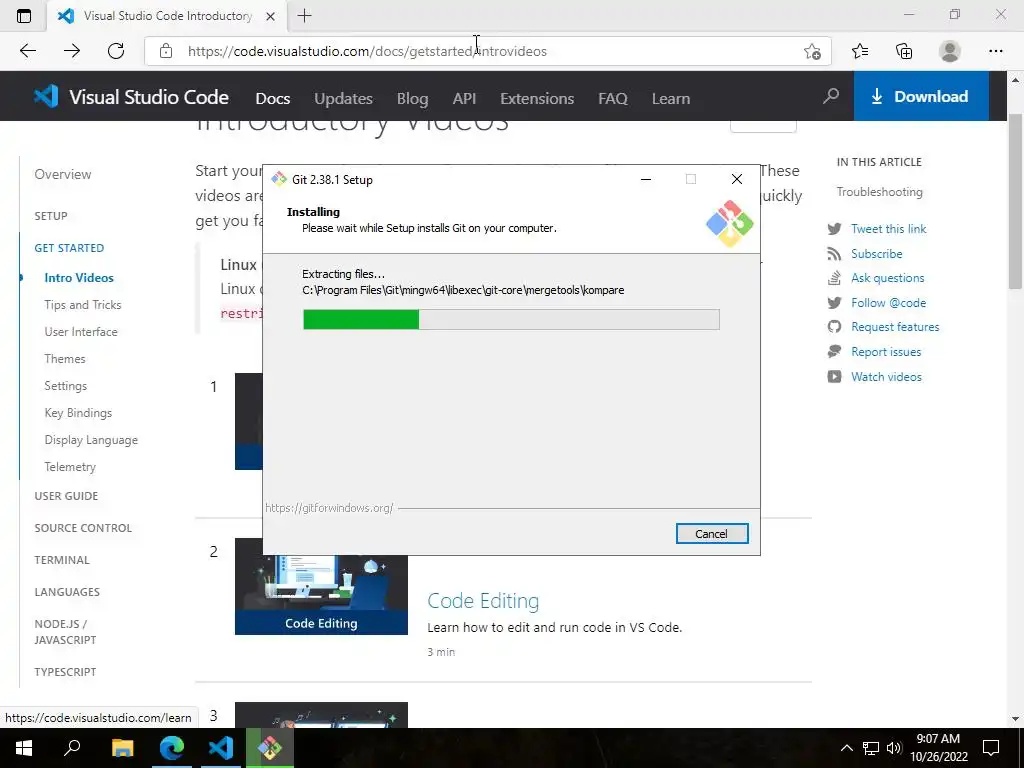Open the Extensions menu item

point(537,99)
